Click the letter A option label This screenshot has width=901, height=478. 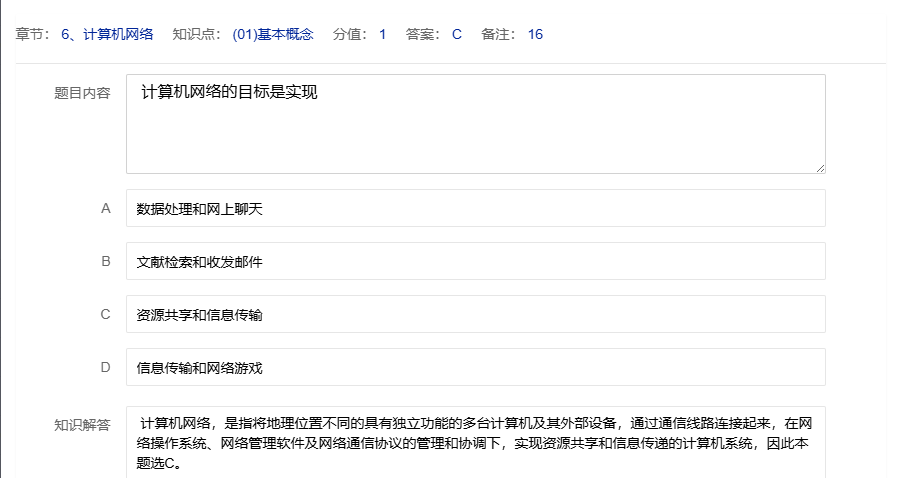coord(105,209)
